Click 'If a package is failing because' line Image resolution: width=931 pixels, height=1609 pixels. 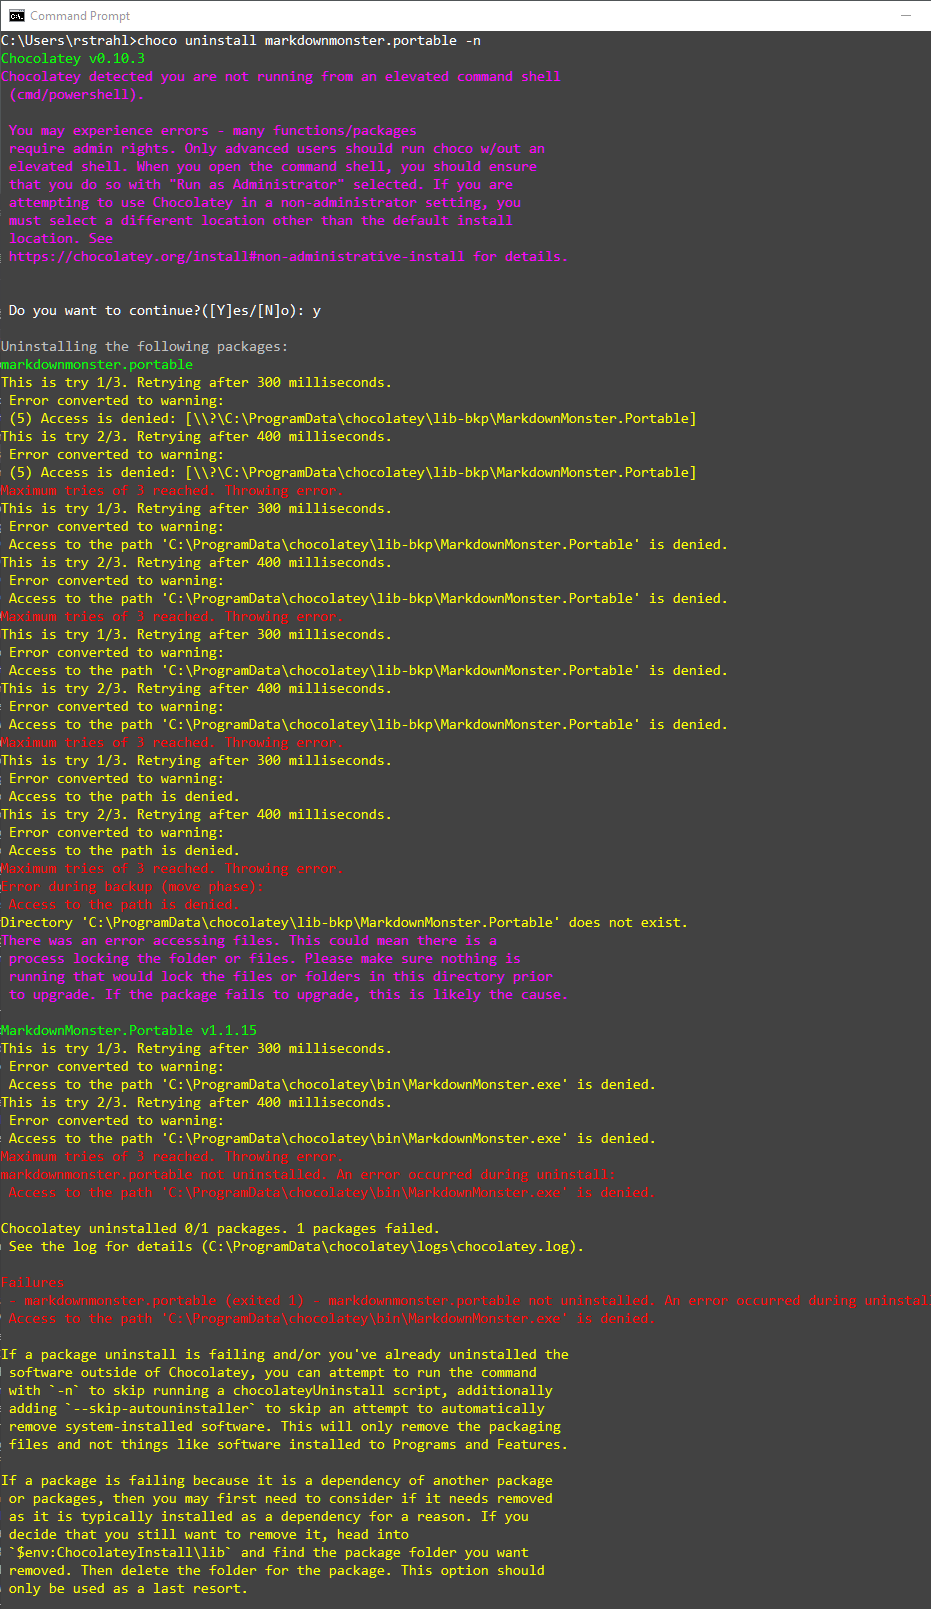(x=277, y=1481)
